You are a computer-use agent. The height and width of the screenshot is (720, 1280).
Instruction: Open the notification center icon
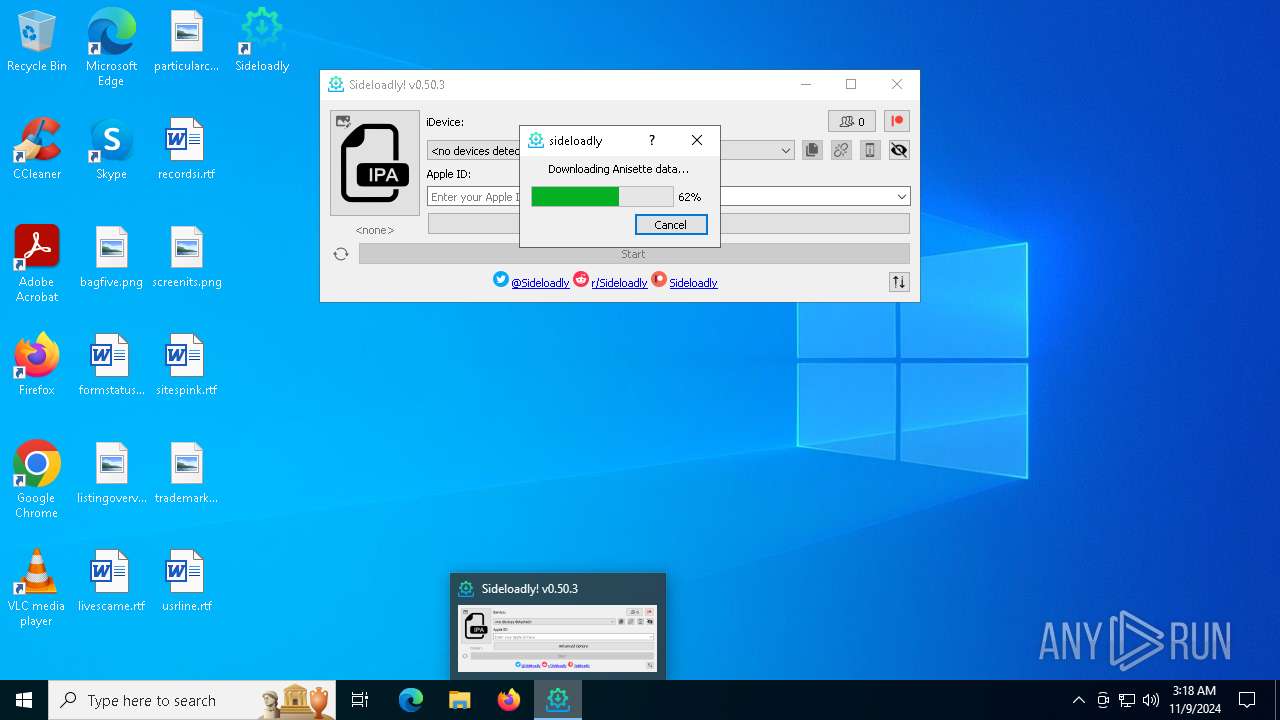pyautogui.click(x=1247, y=700)
